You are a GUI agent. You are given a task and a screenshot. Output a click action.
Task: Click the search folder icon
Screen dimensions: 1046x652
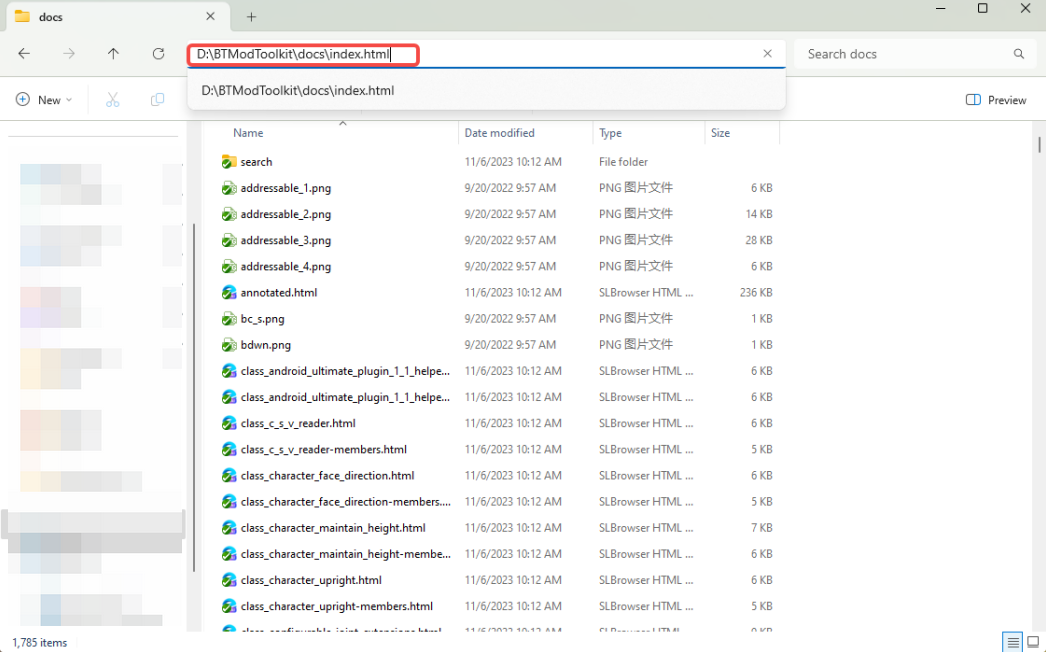click(x=229, y=161)
